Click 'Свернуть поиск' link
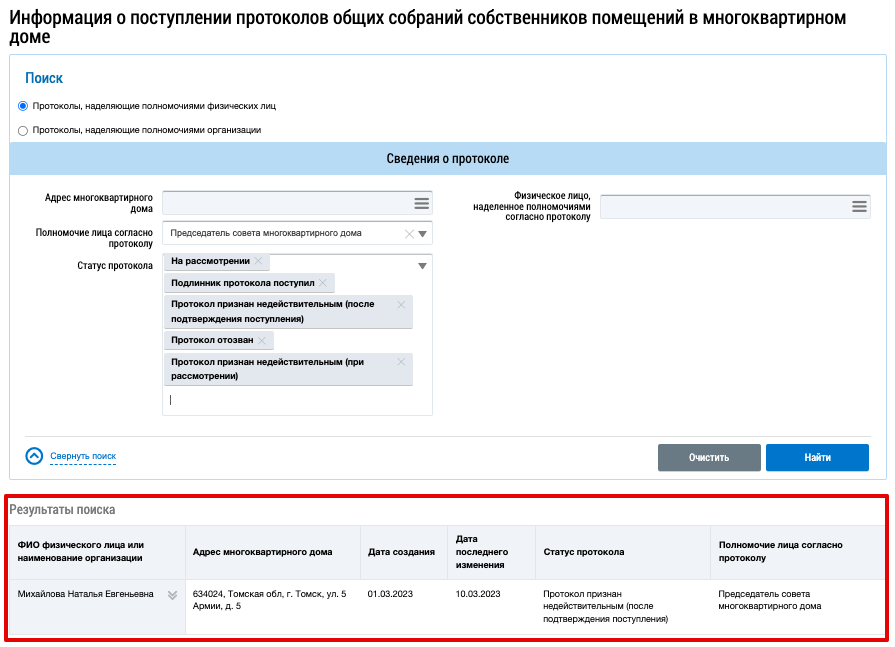 (83, 456)
